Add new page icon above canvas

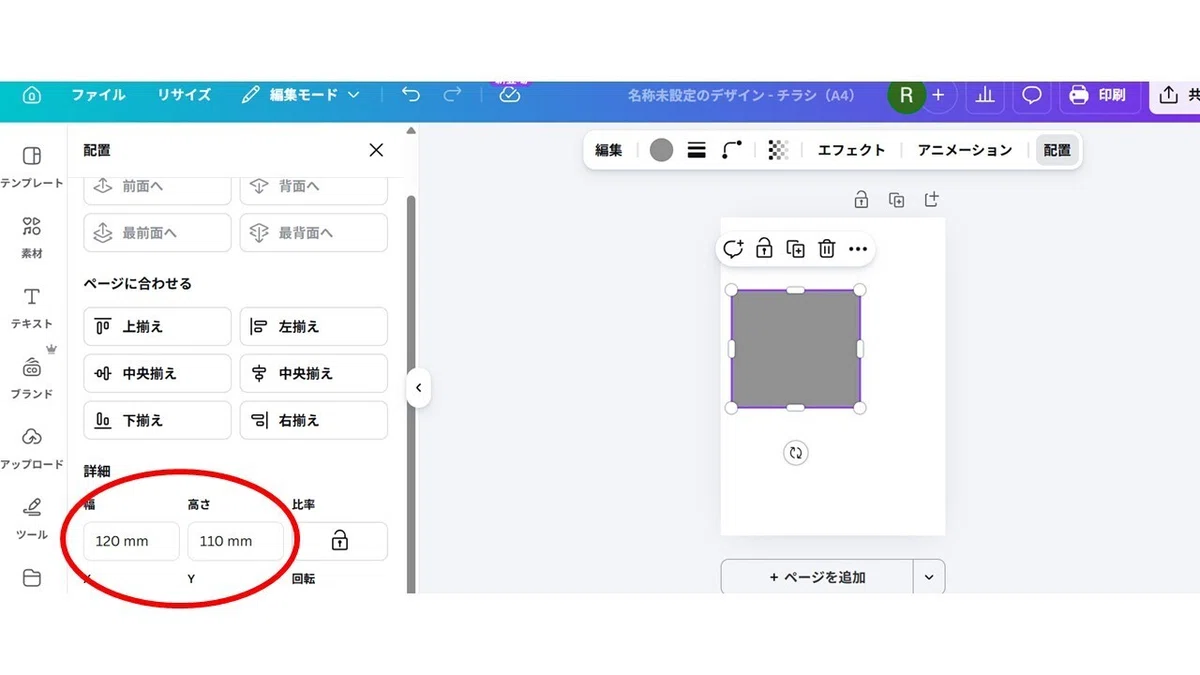pos(931,200)
